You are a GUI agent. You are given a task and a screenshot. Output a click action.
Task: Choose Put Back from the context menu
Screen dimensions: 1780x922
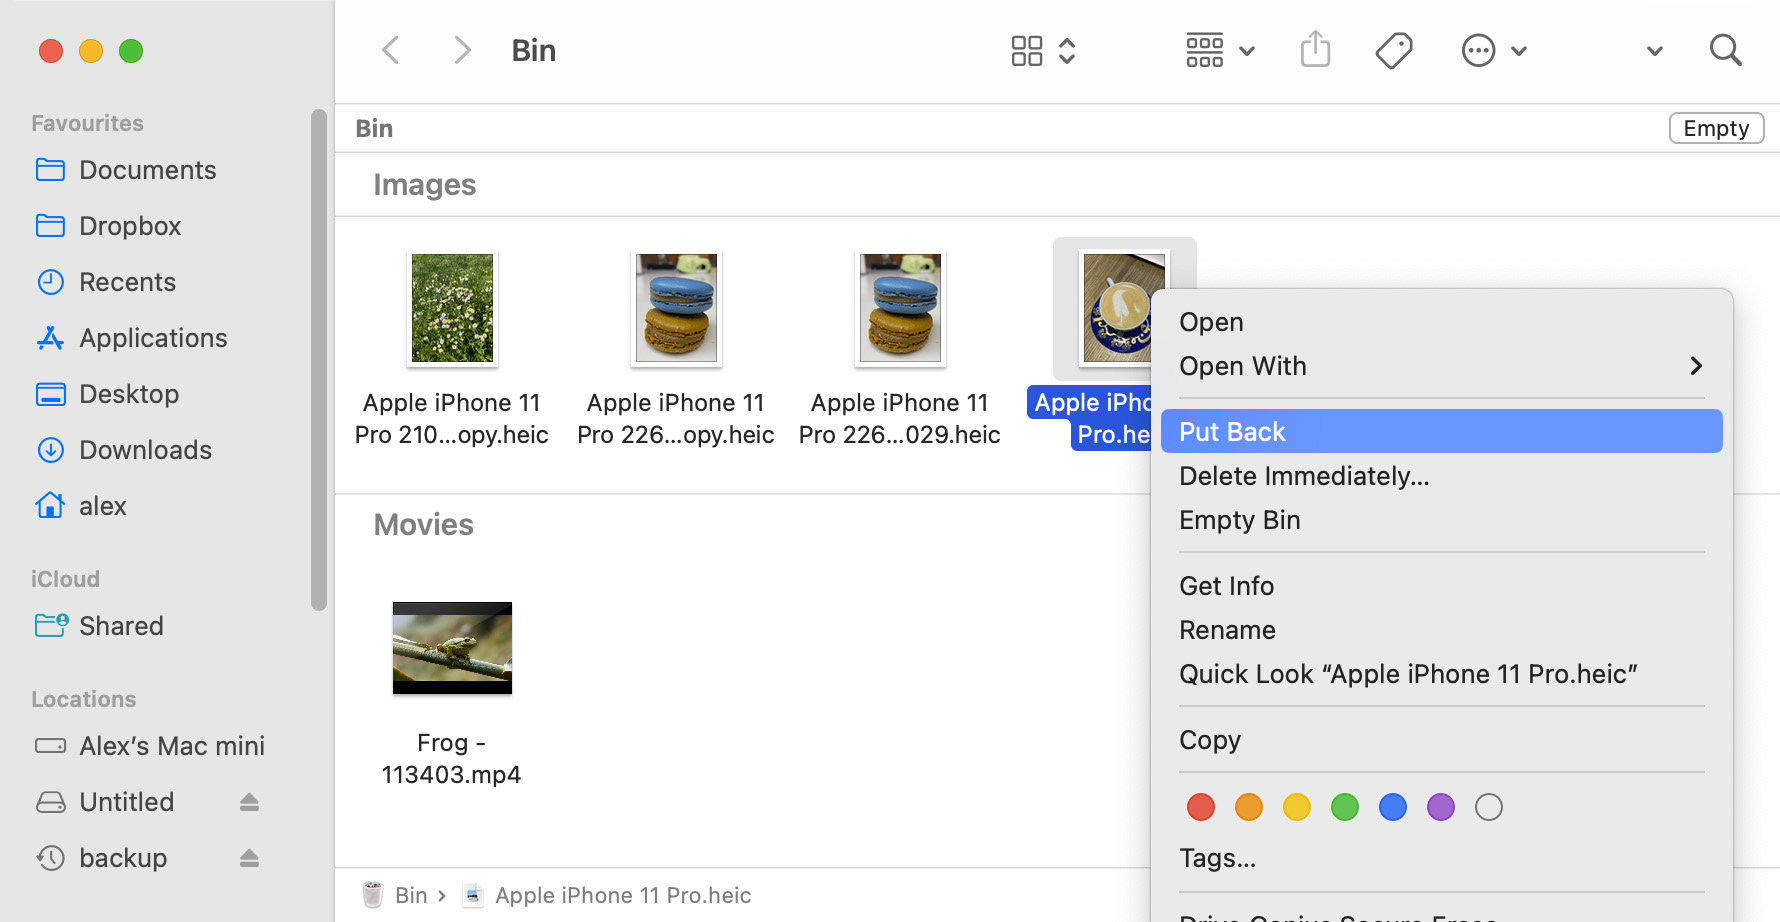pyautogui.click(x=1441, y=431)
